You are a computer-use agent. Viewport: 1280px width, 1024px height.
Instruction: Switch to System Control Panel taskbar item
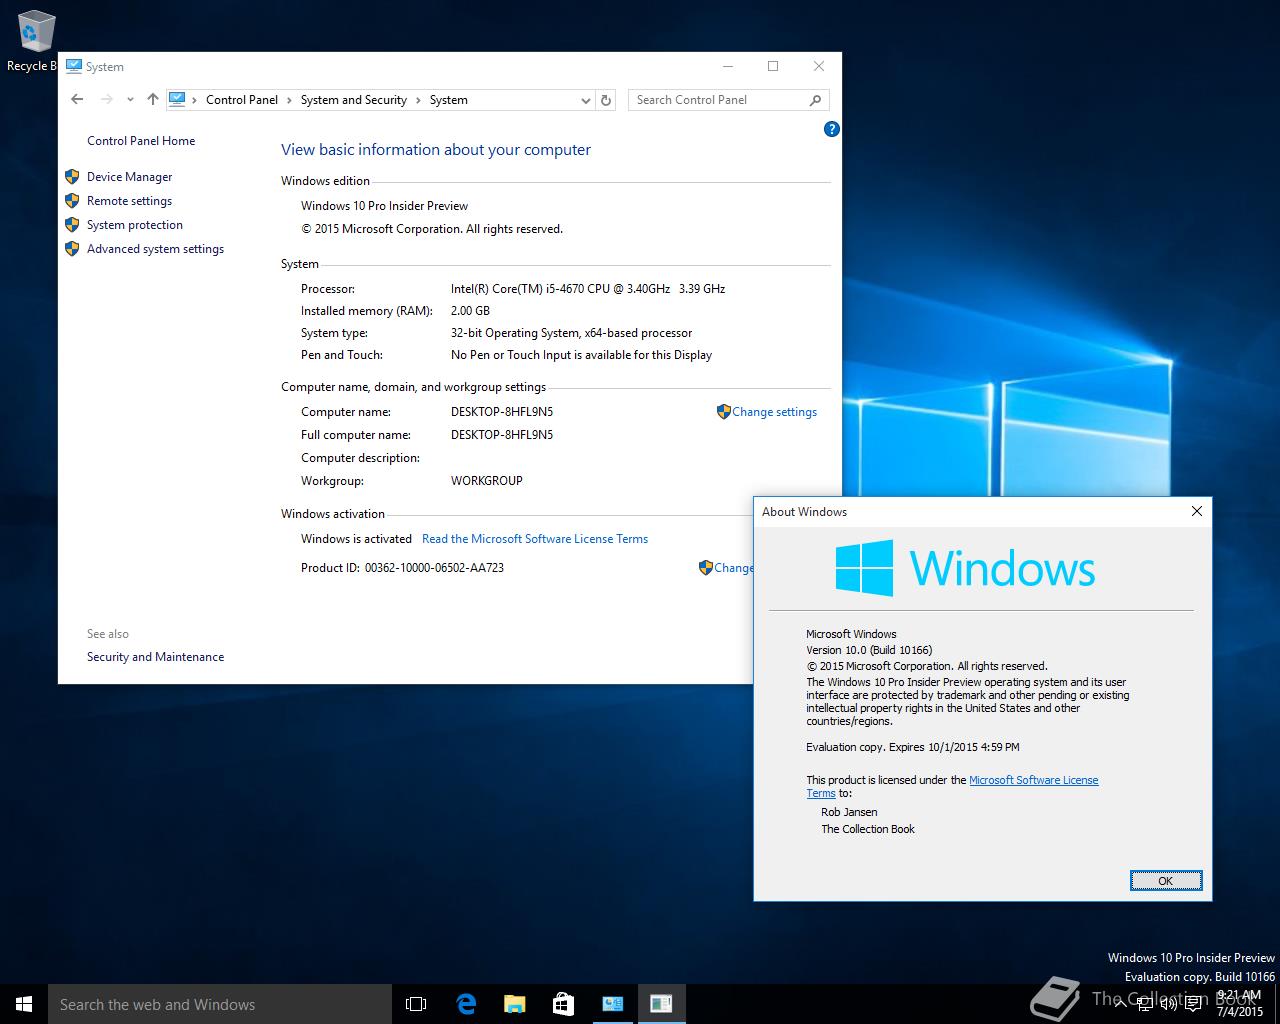(x=612, y=1004)
